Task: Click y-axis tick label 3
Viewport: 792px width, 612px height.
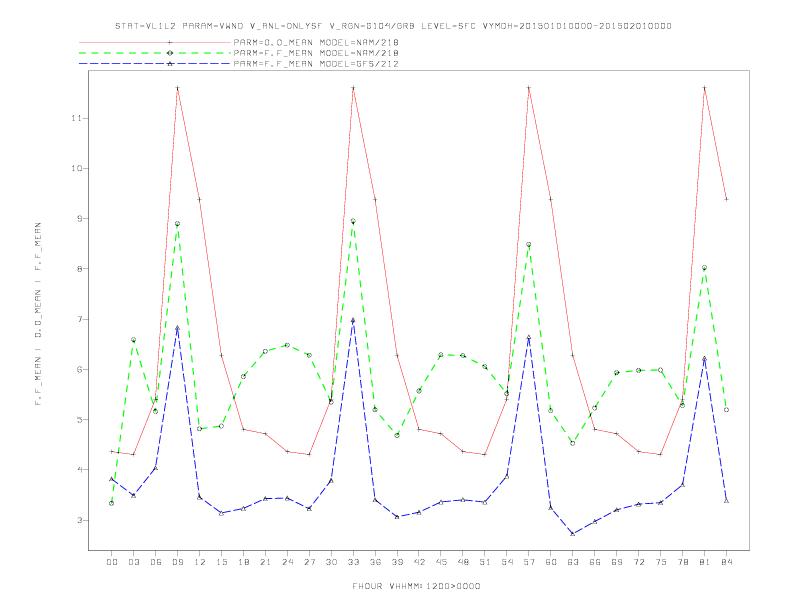Action: pyautogui.click(x=79, y=520)
